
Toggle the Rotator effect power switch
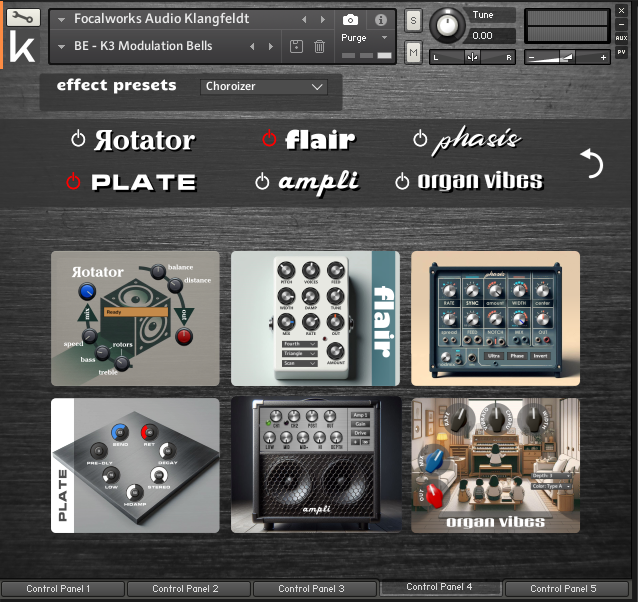[x=79, y=139]
